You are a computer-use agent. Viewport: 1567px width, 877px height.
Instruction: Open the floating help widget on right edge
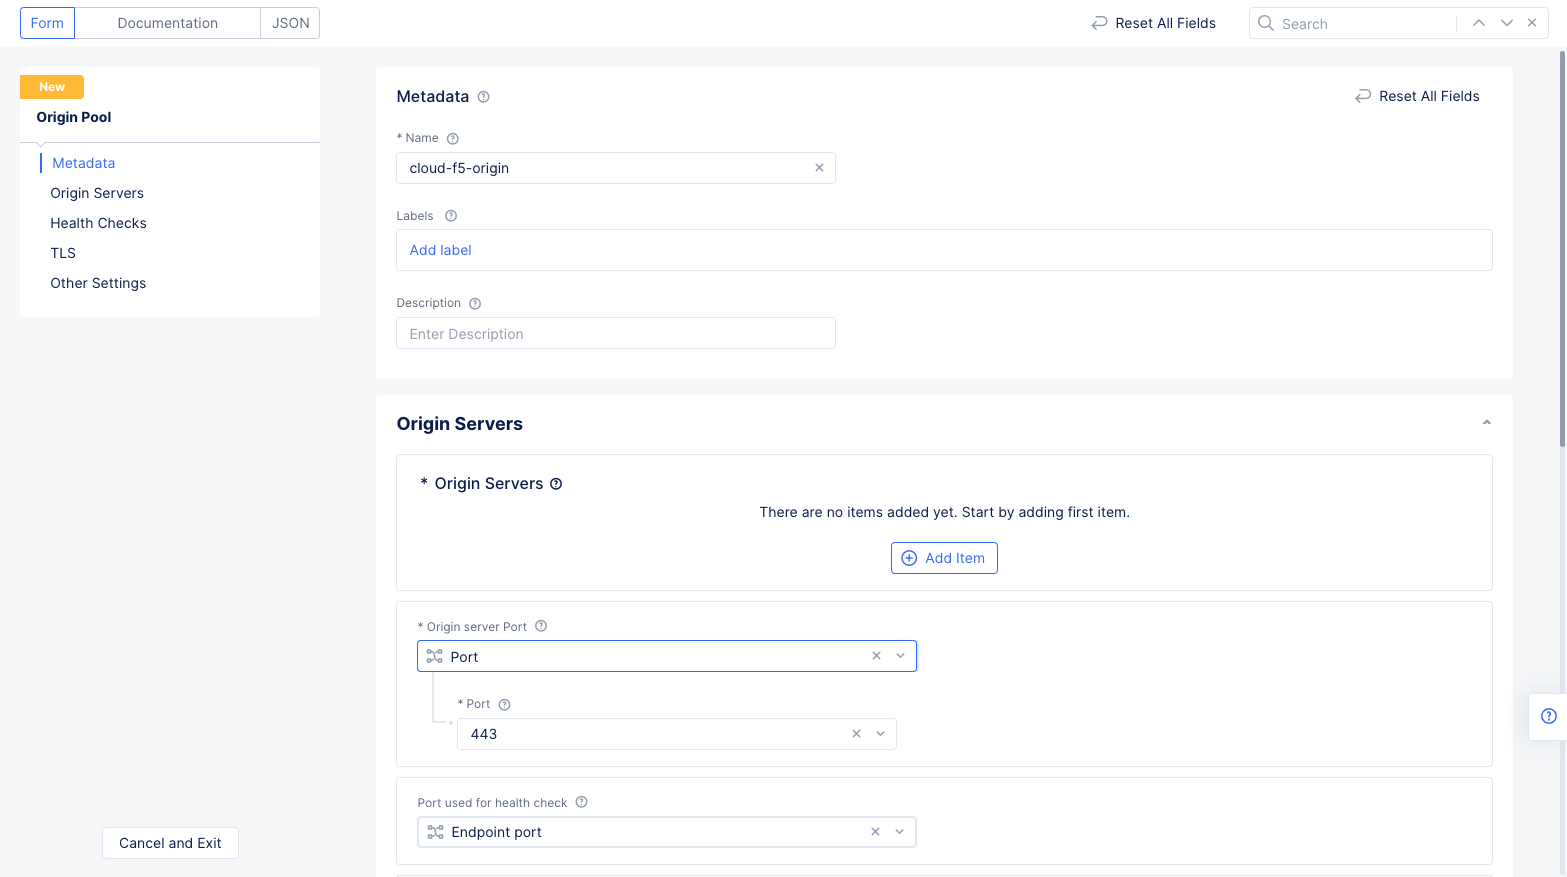(1549, 716)
